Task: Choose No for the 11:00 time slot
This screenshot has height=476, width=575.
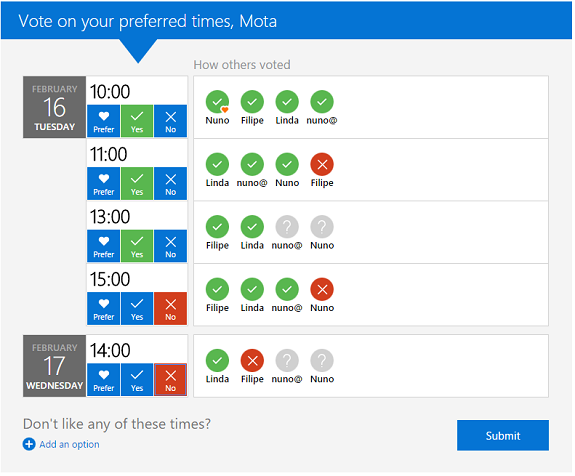Action: tap(171, 183)
